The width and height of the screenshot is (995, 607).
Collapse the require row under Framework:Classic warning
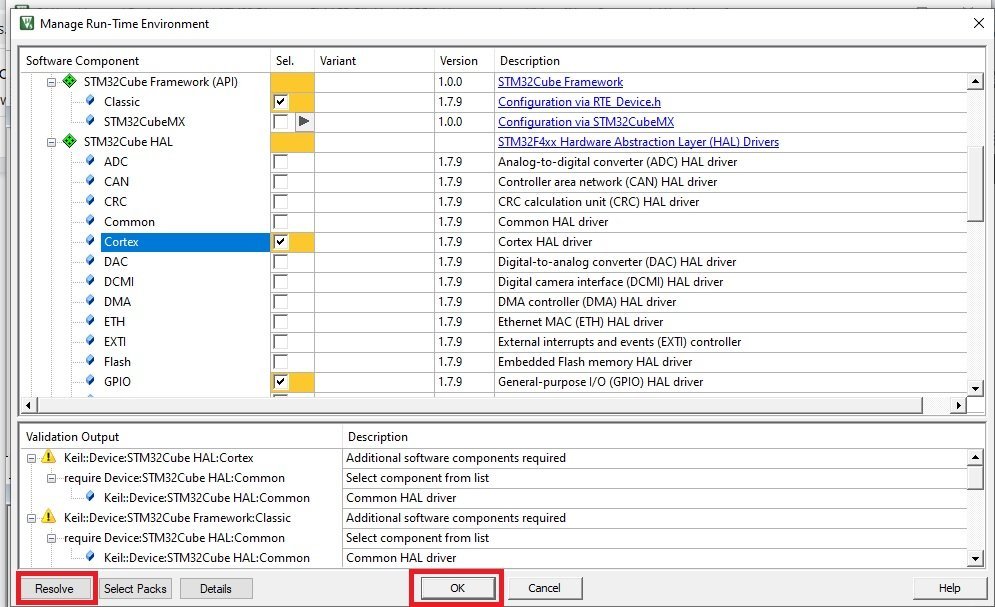click(x=51, y=538)
